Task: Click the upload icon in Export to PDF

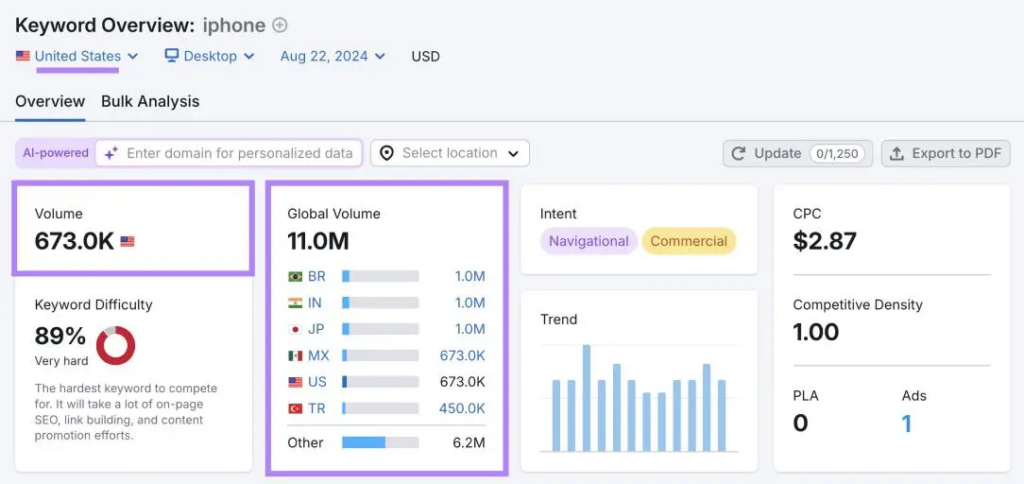Action: [x=897, y=153]
